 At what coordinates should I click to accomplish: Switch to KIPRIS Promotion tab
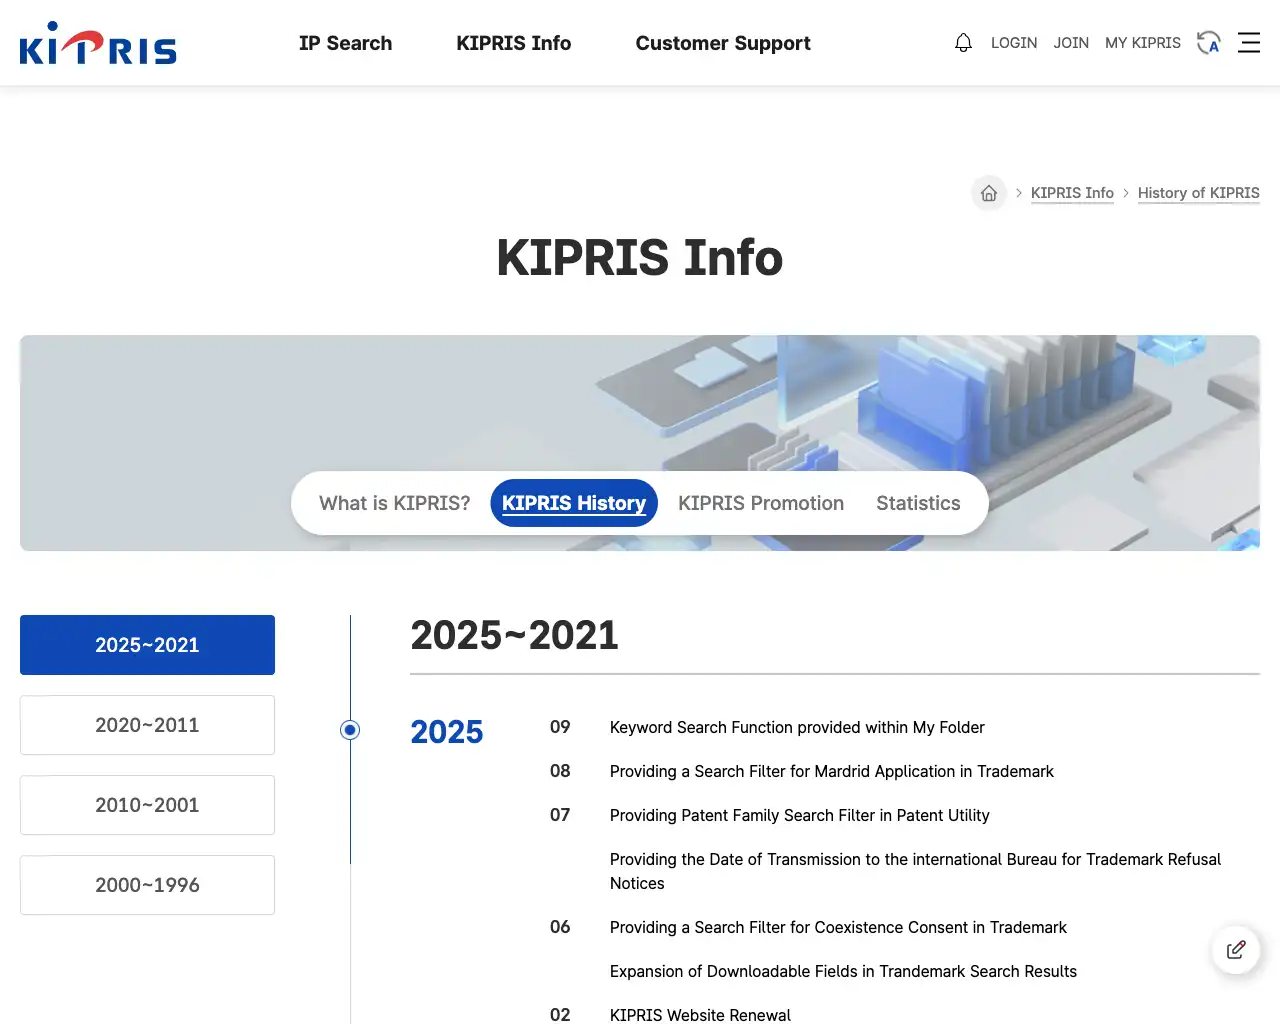coord(761,503)
